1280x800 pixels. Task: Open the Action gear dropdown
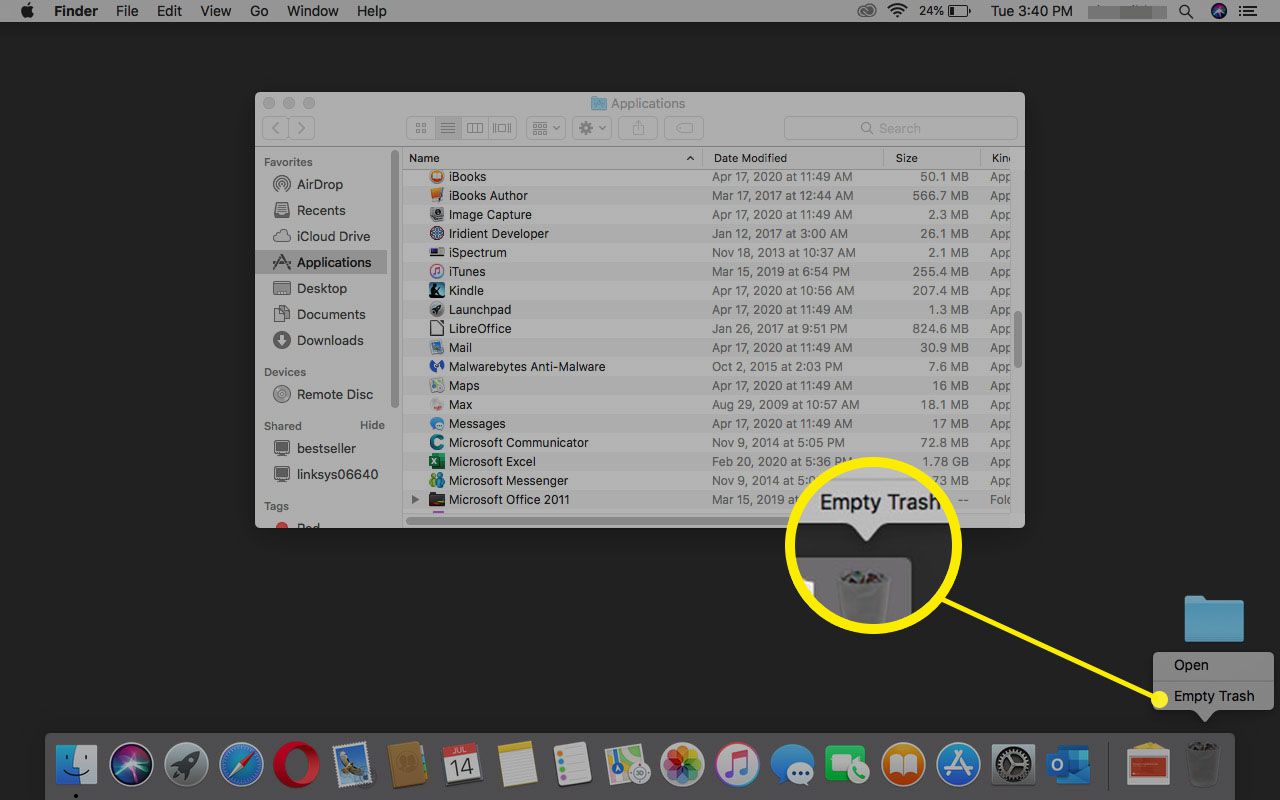pos(591,128)
